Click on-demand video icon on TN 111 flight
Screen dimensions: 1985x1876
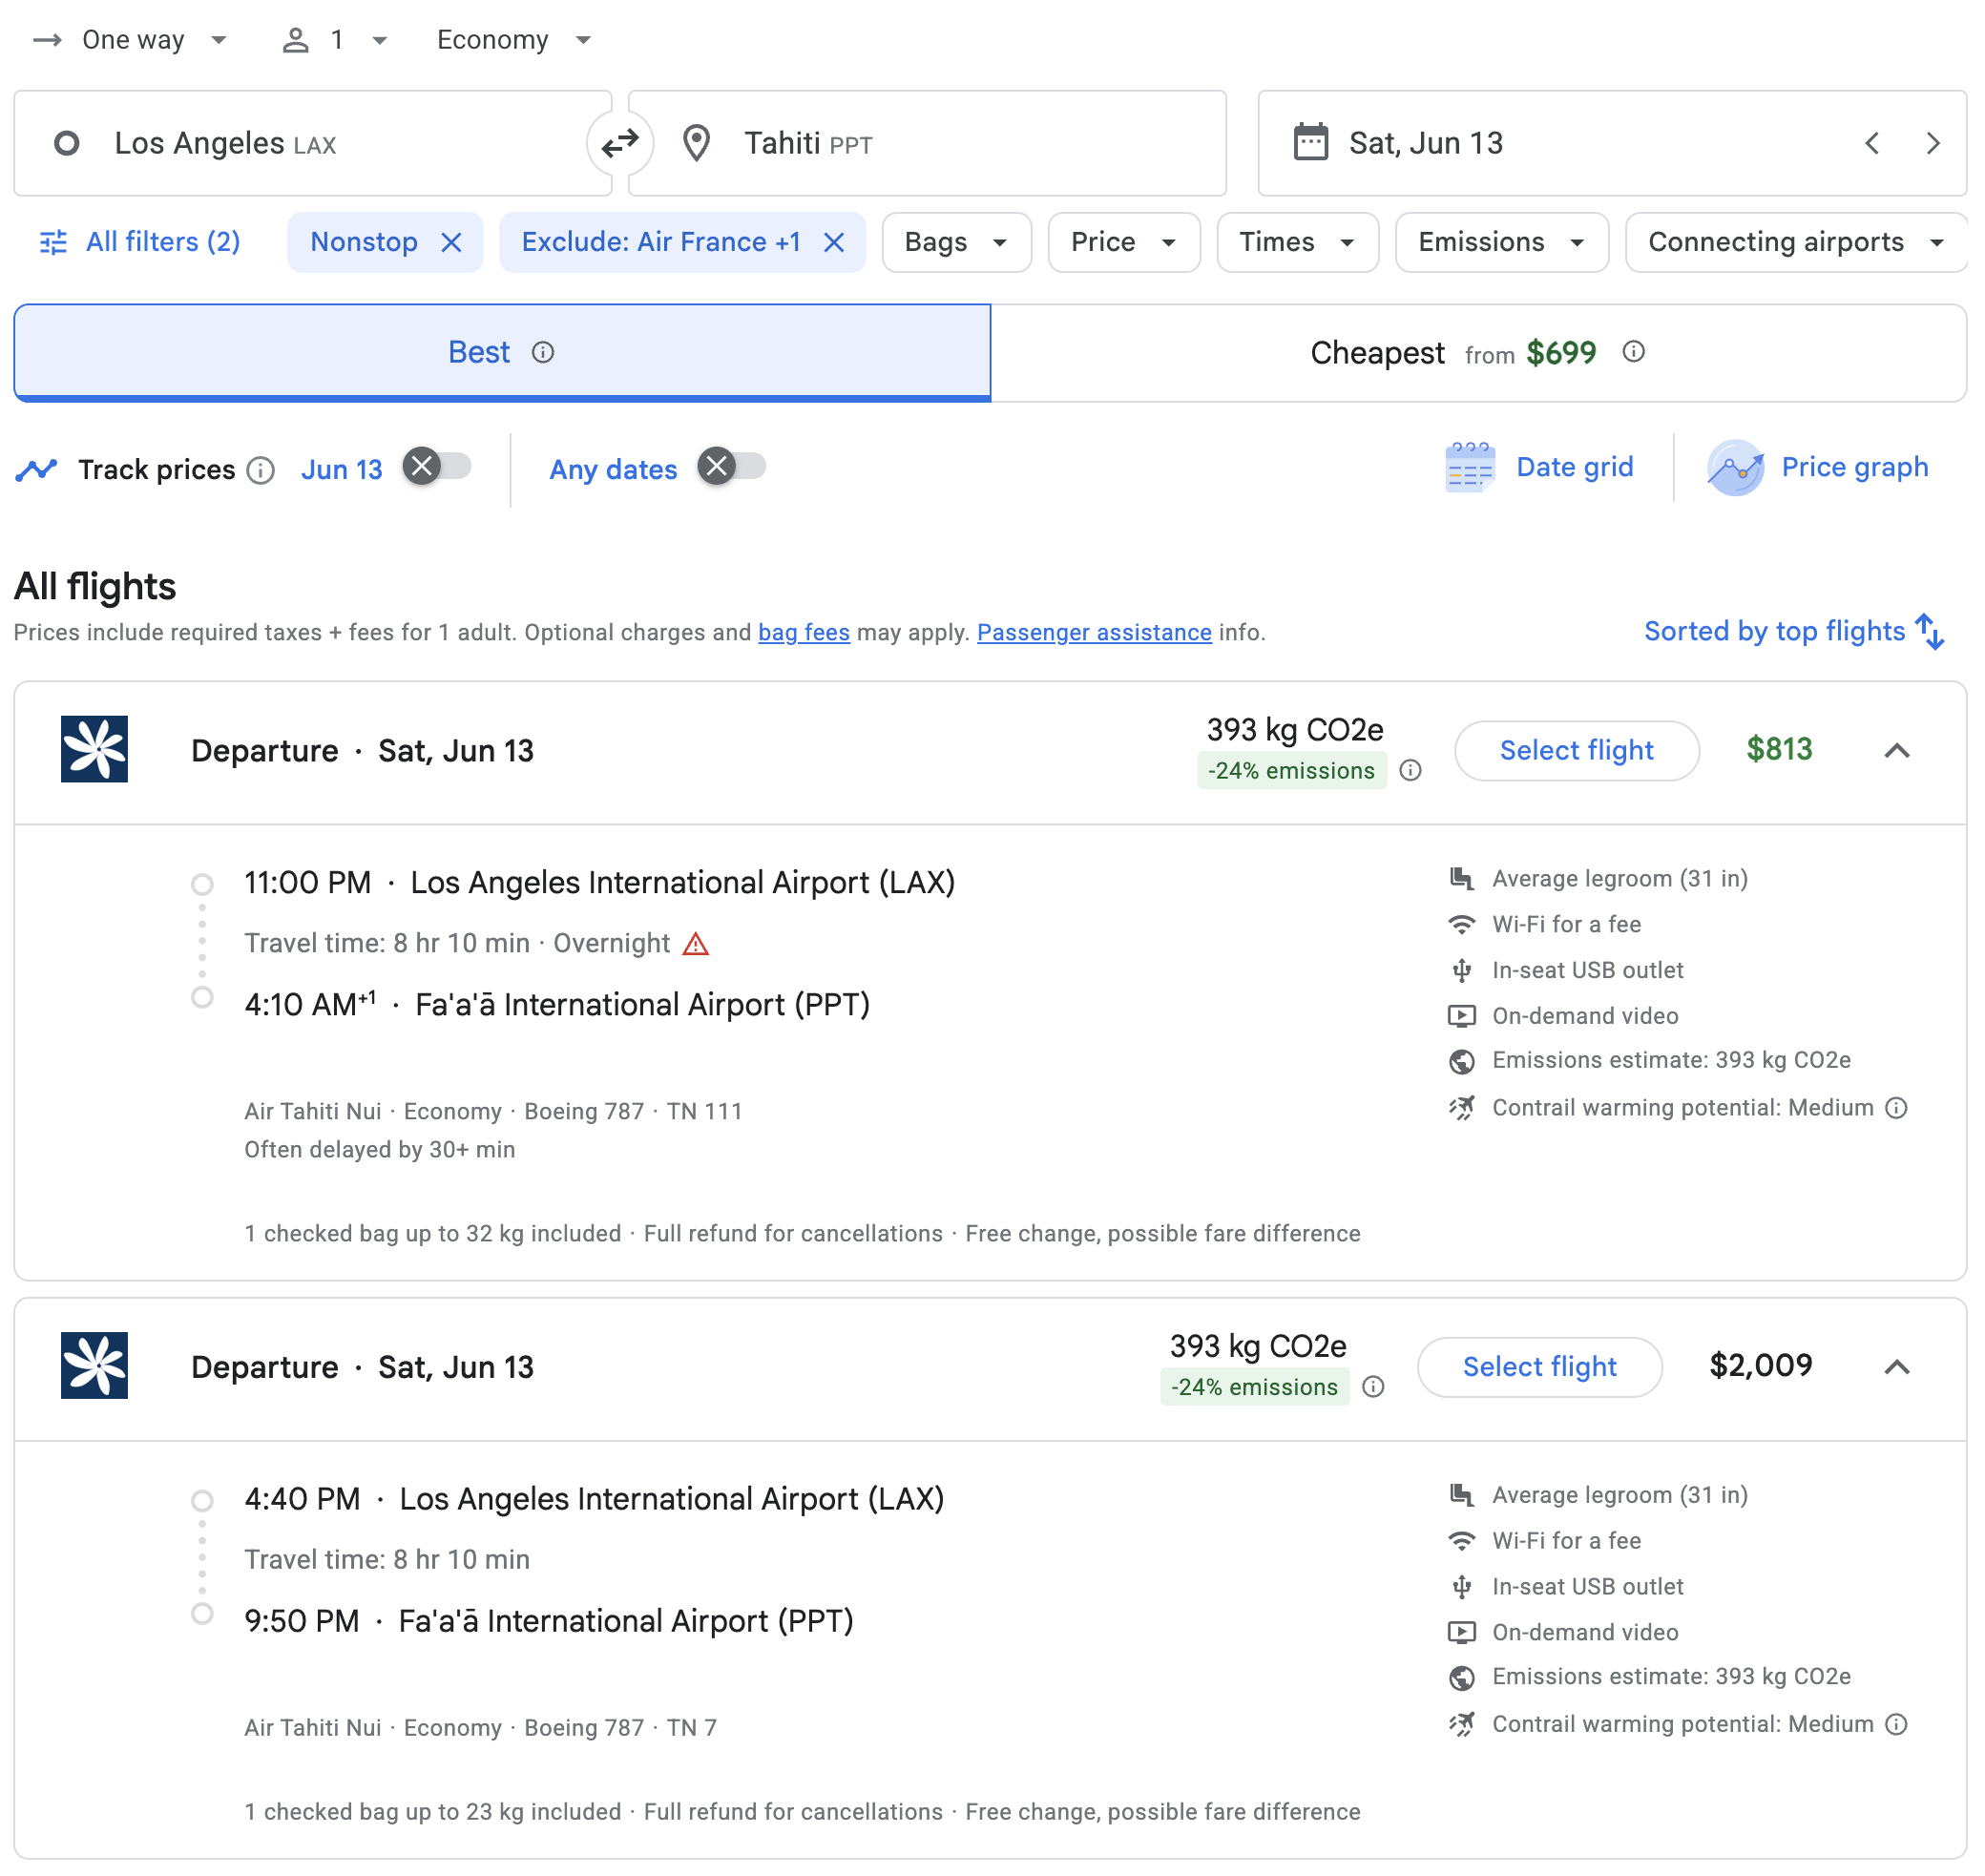(x=1462, y=1016)
